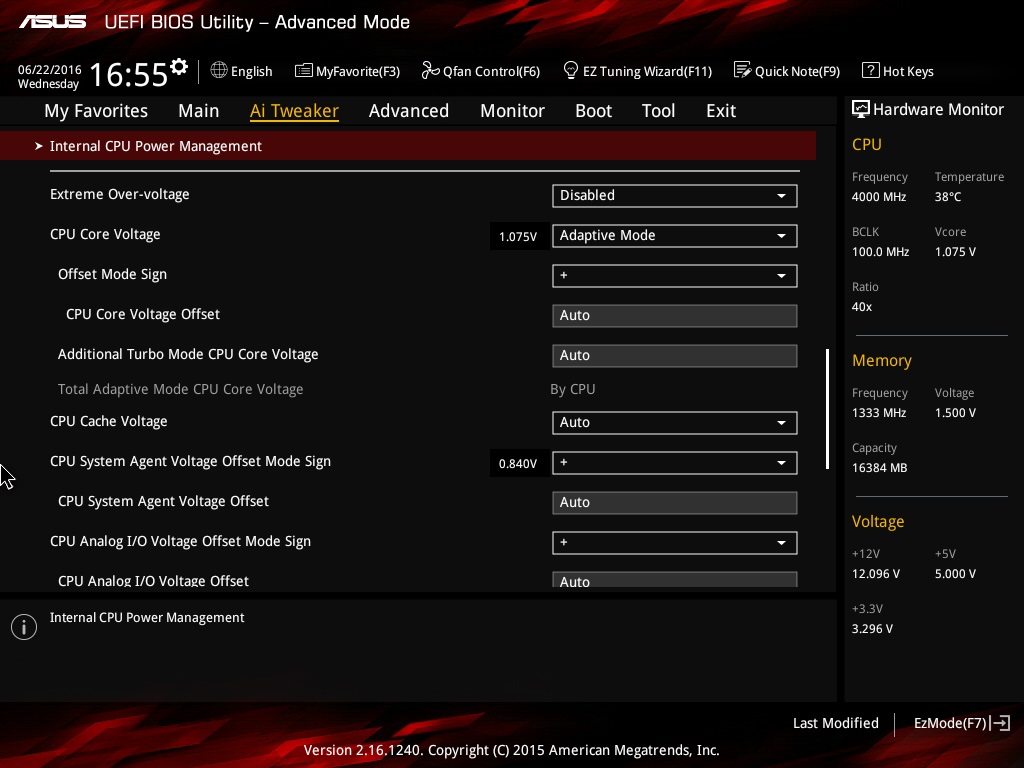1024x768 pixels.
Task: Click the Qfan Control fan icon
Action: 430,70
